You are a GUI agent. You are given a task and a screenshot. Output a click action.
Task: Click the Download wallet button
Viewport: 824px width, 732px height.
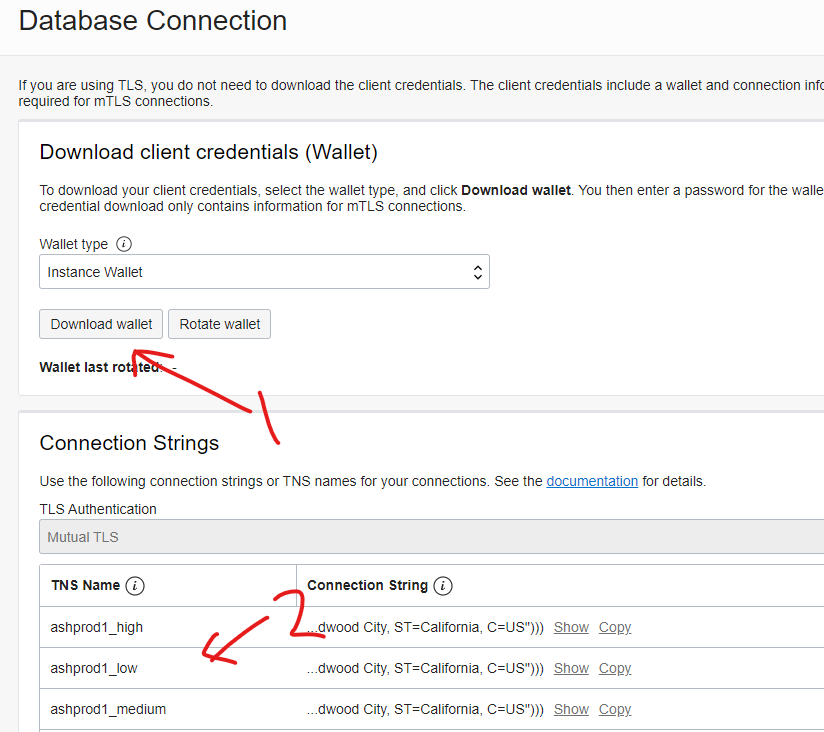pyautogui.click(x=101, y=324)
